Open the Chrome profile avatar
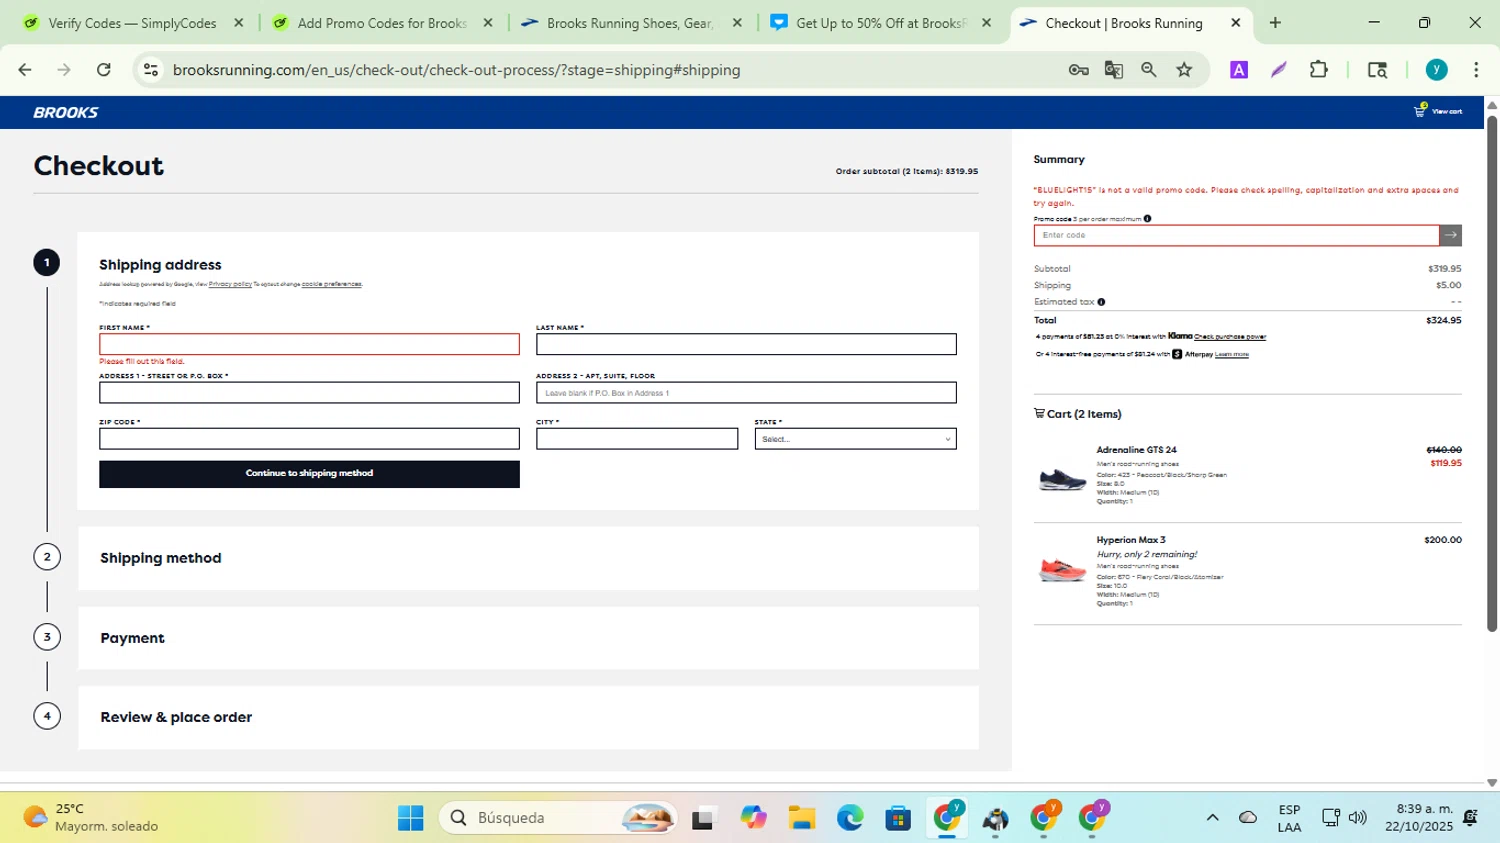Viewport: 1500px width, 843px height. (x=1436, y=70)
